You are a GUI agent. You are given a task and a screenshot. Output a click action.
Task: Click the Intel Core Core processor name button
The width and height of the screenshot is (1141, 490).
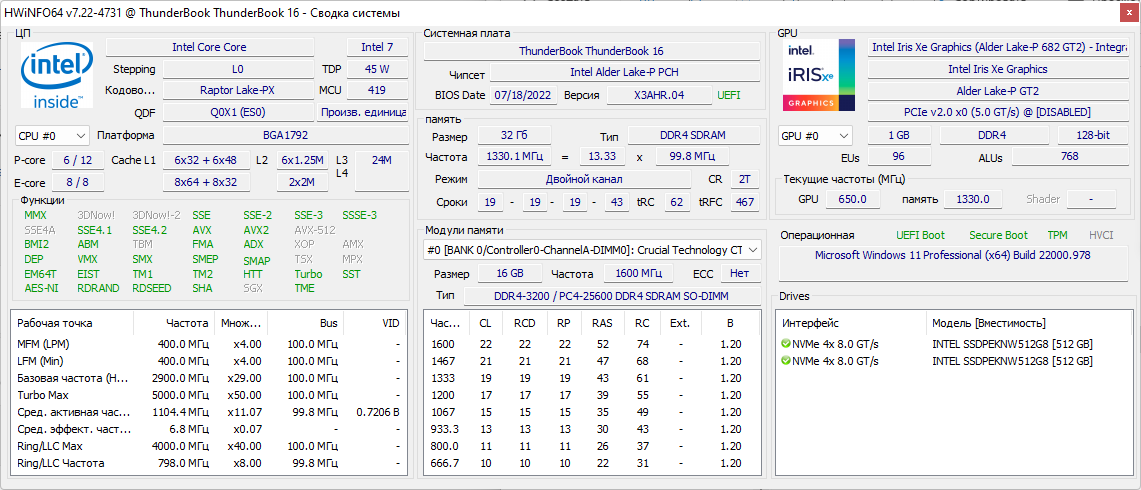coord(208,47)
